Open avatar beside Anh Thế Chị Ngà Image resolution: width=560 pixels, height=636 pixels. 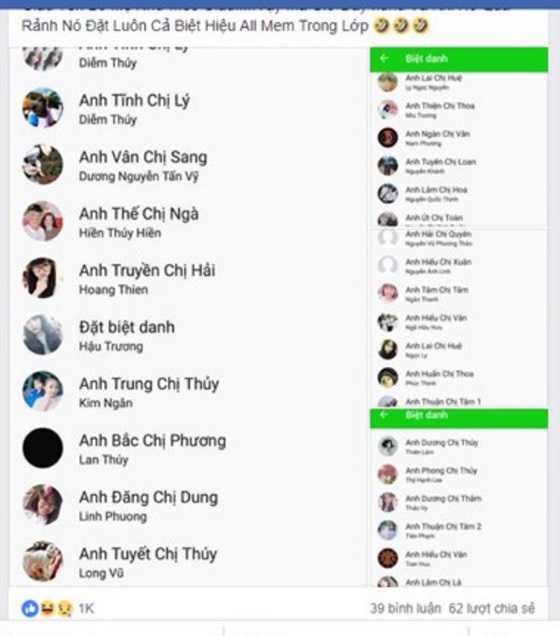point(43,221)
